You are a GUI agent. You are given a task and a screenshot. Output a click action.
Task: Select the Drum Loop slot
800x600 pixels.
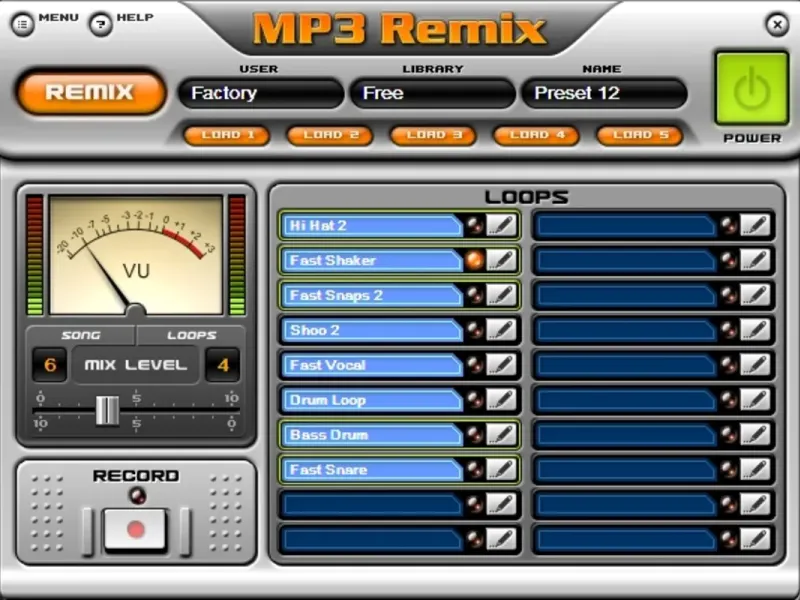(371, 400)
